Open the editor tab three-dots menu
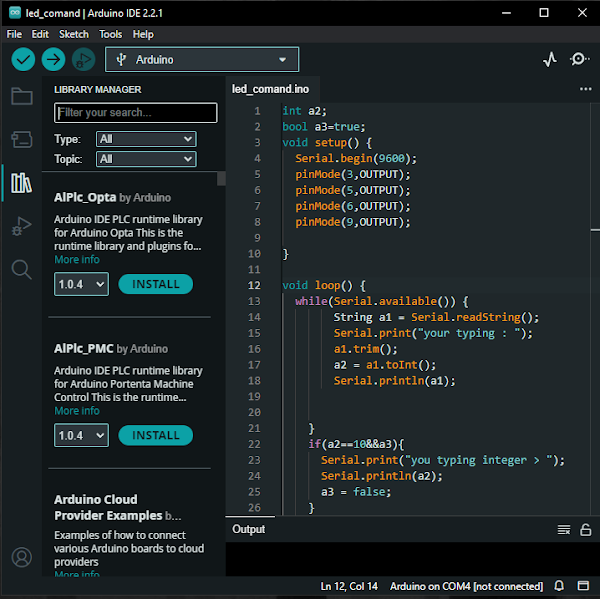The image size is (600, 599). pos(585,89)
